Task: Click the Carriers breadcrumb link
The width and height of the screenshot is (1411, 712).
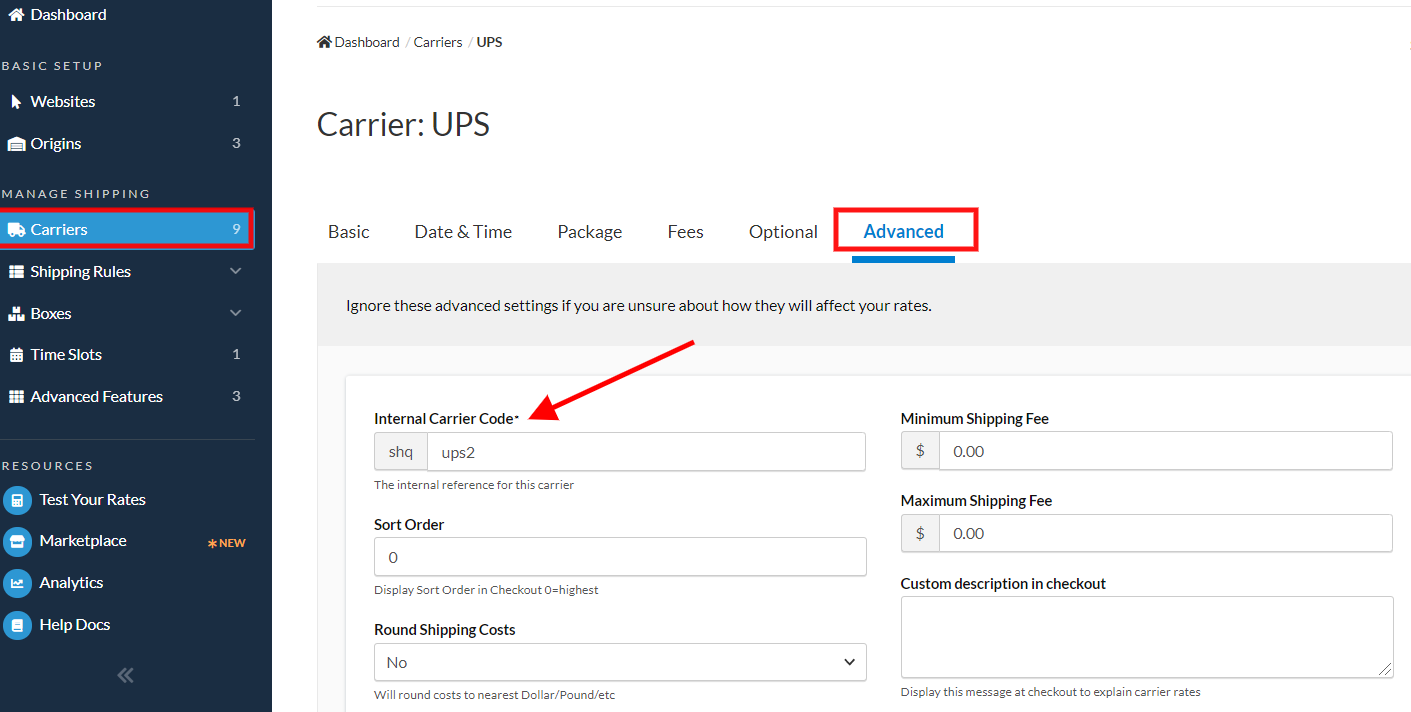Action: (x=438, y=42)
